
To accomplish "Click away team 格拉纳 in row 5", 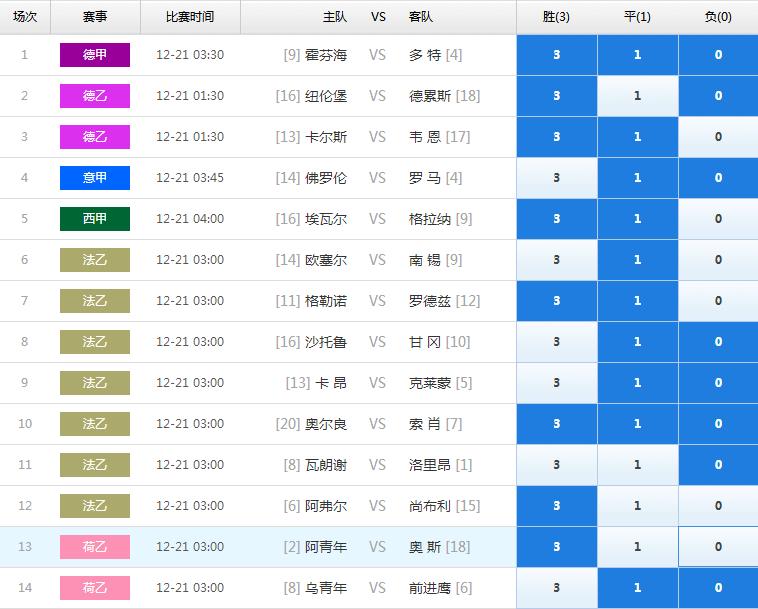I will click(430, 219).
